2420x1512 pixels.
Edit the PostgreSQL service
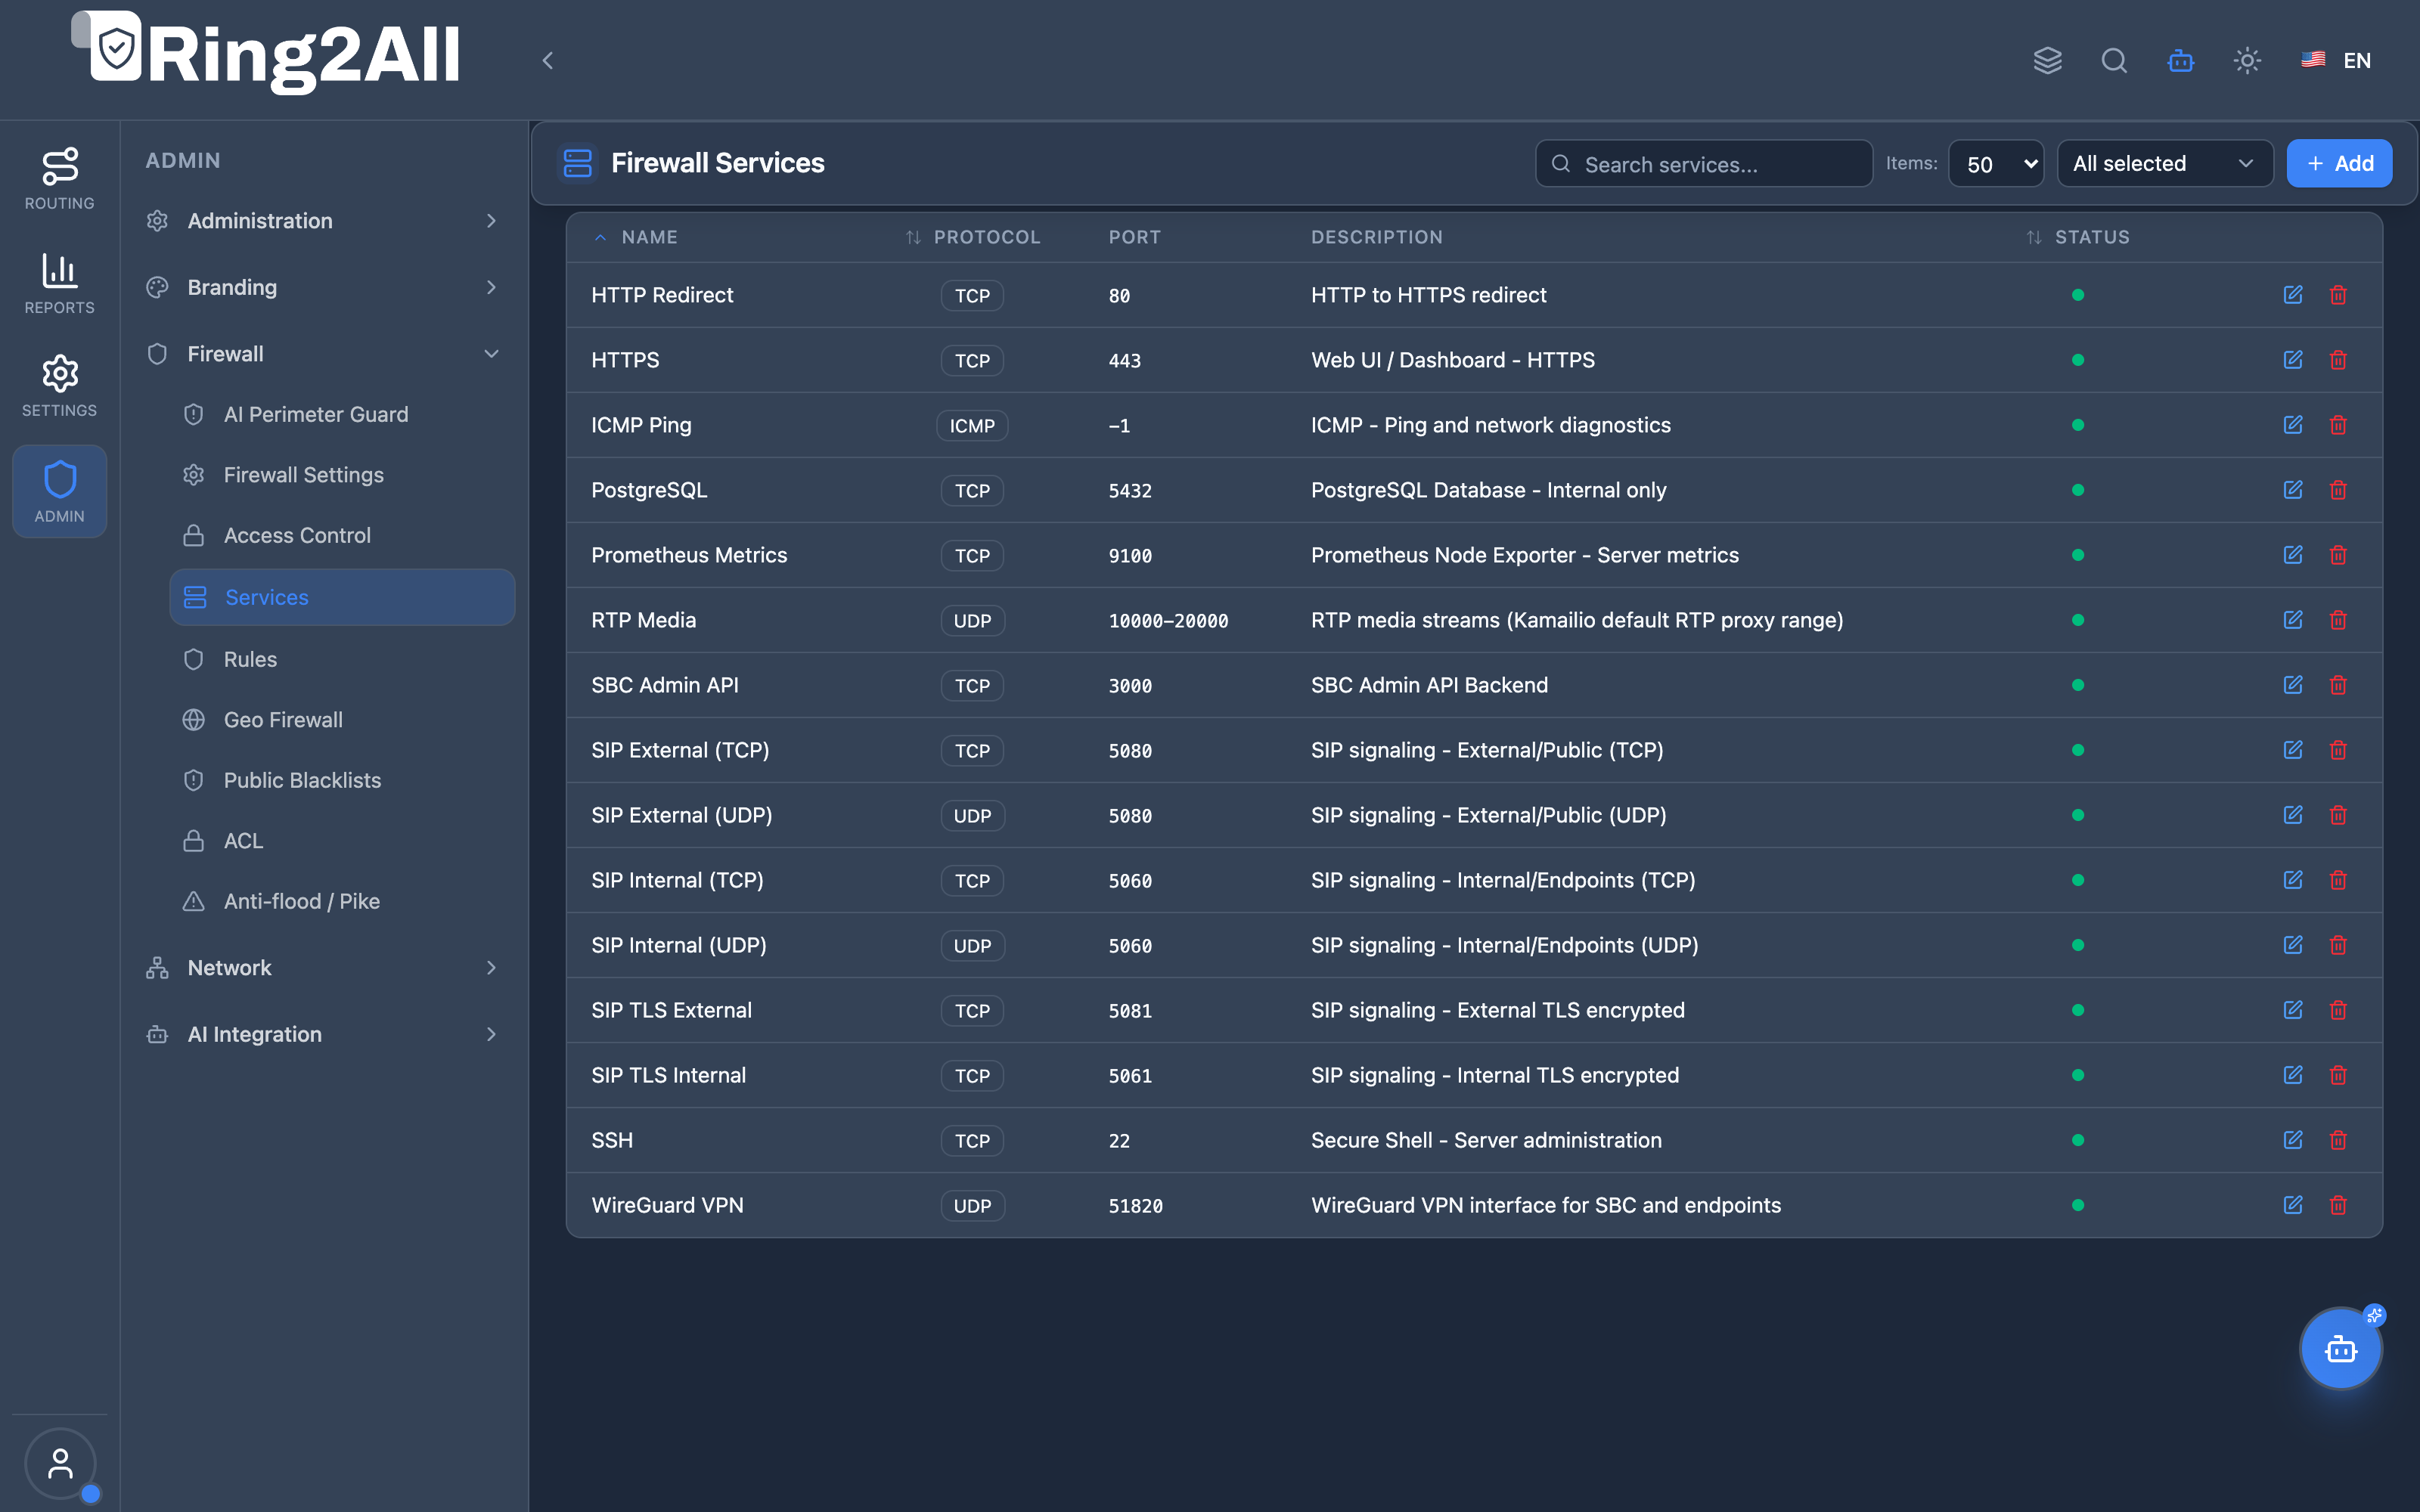[2293, 490]
